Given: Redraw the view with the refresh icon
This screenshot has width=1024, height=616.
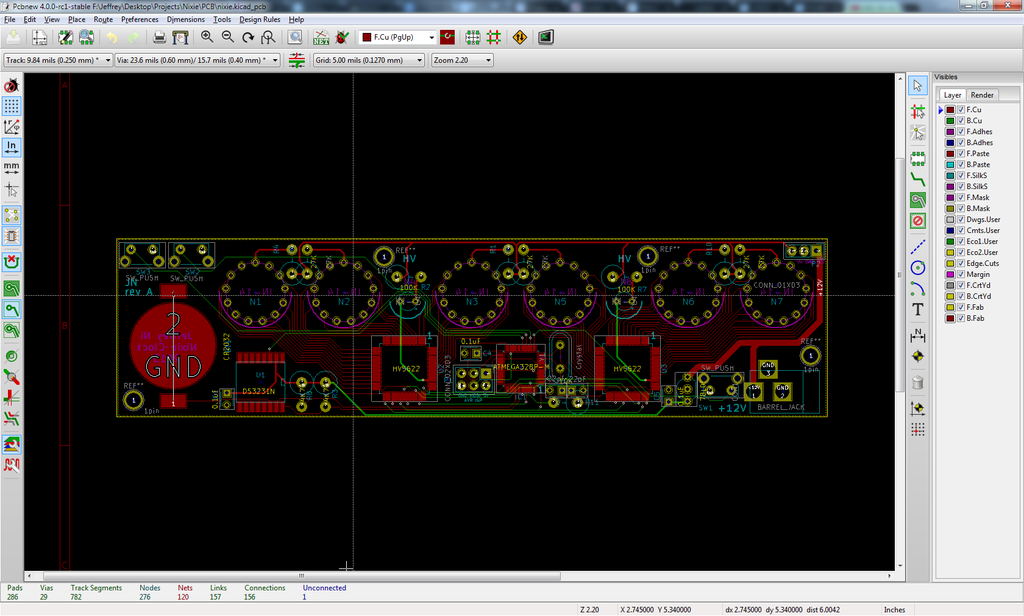Looking at the screenshot, I should (x=248, y=37).
